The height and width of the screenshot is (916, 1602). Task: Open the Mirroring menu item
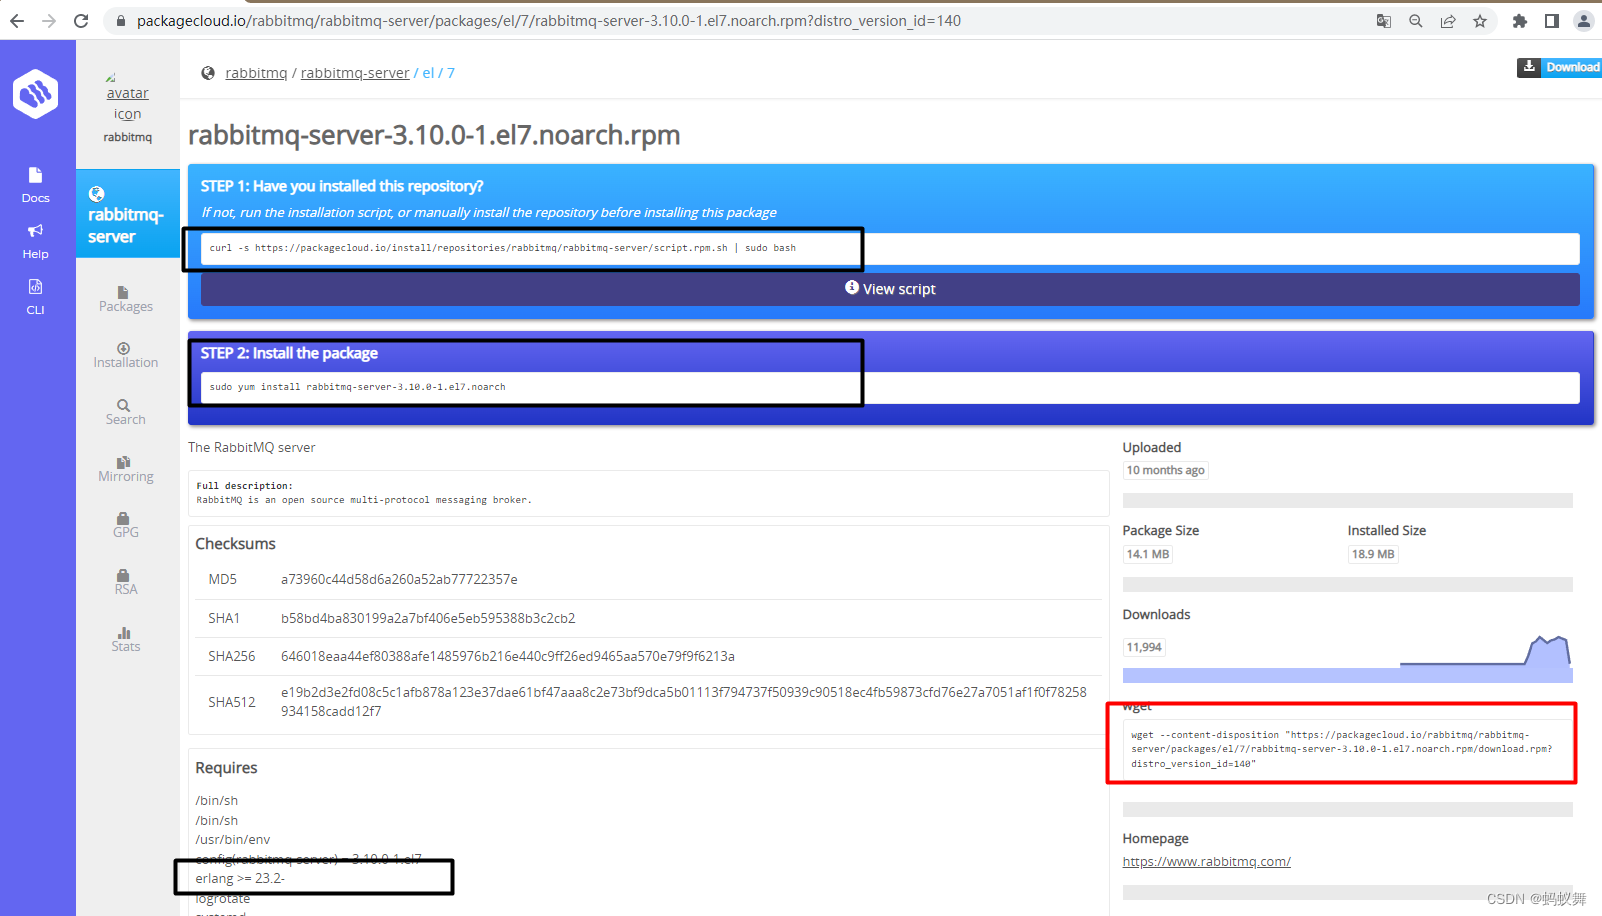(x=126, y=469)
